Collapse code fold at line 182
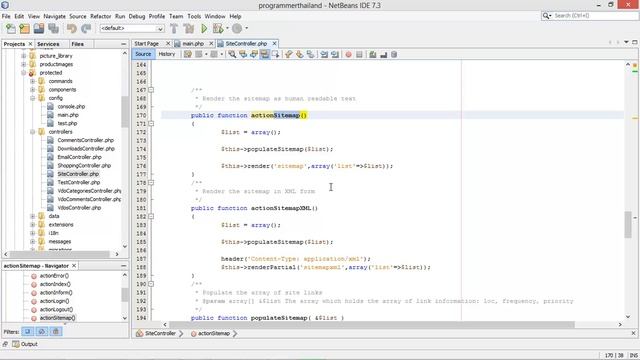 151,216
